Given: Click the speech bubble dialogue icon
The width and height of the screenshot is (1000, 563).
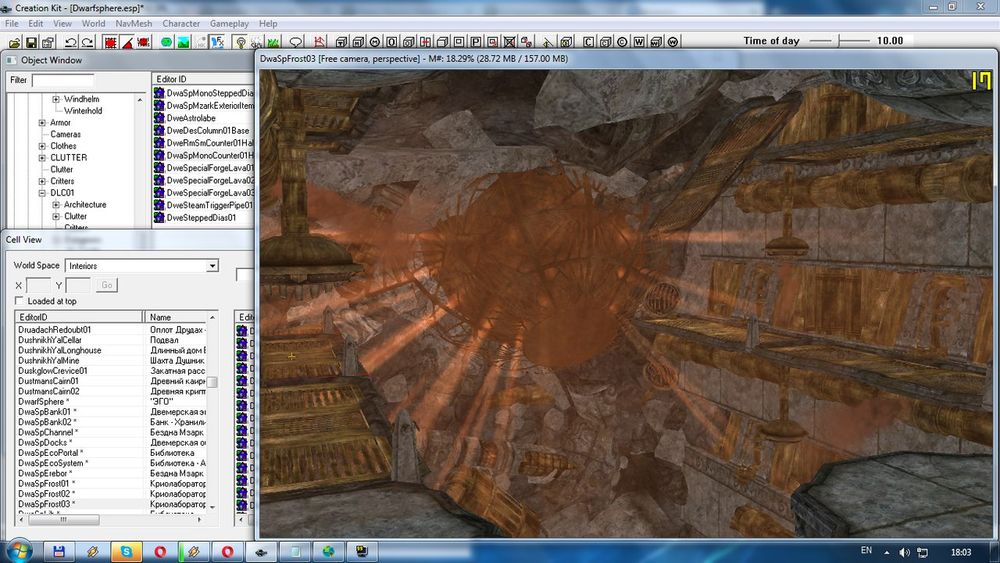Looking at the screenshot, I should coord(296,42).
